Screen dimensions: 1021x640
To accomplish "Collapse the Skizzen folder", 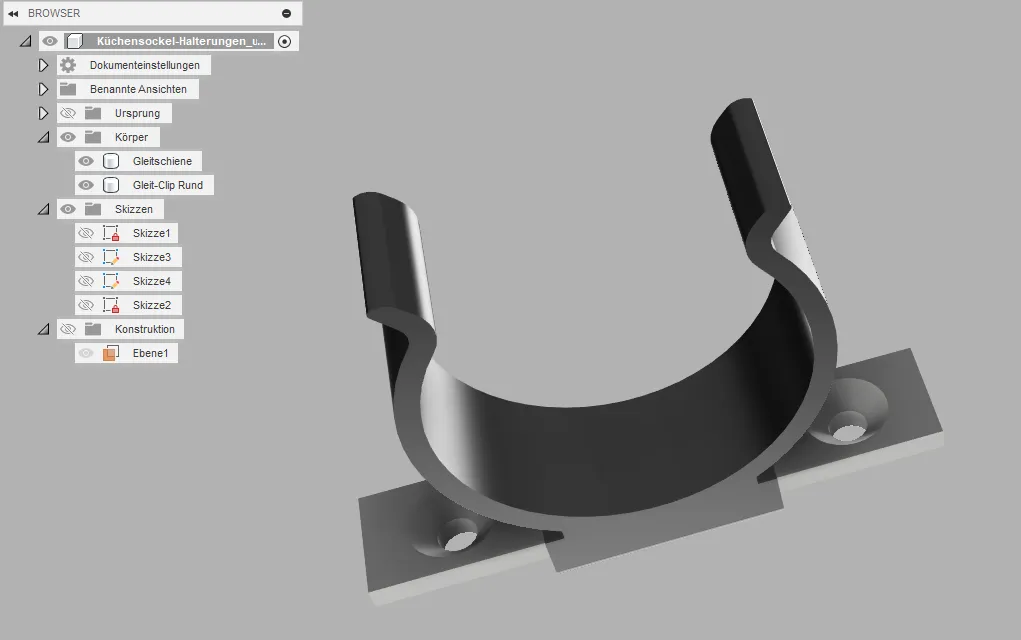I will click(x=43, y=209).
